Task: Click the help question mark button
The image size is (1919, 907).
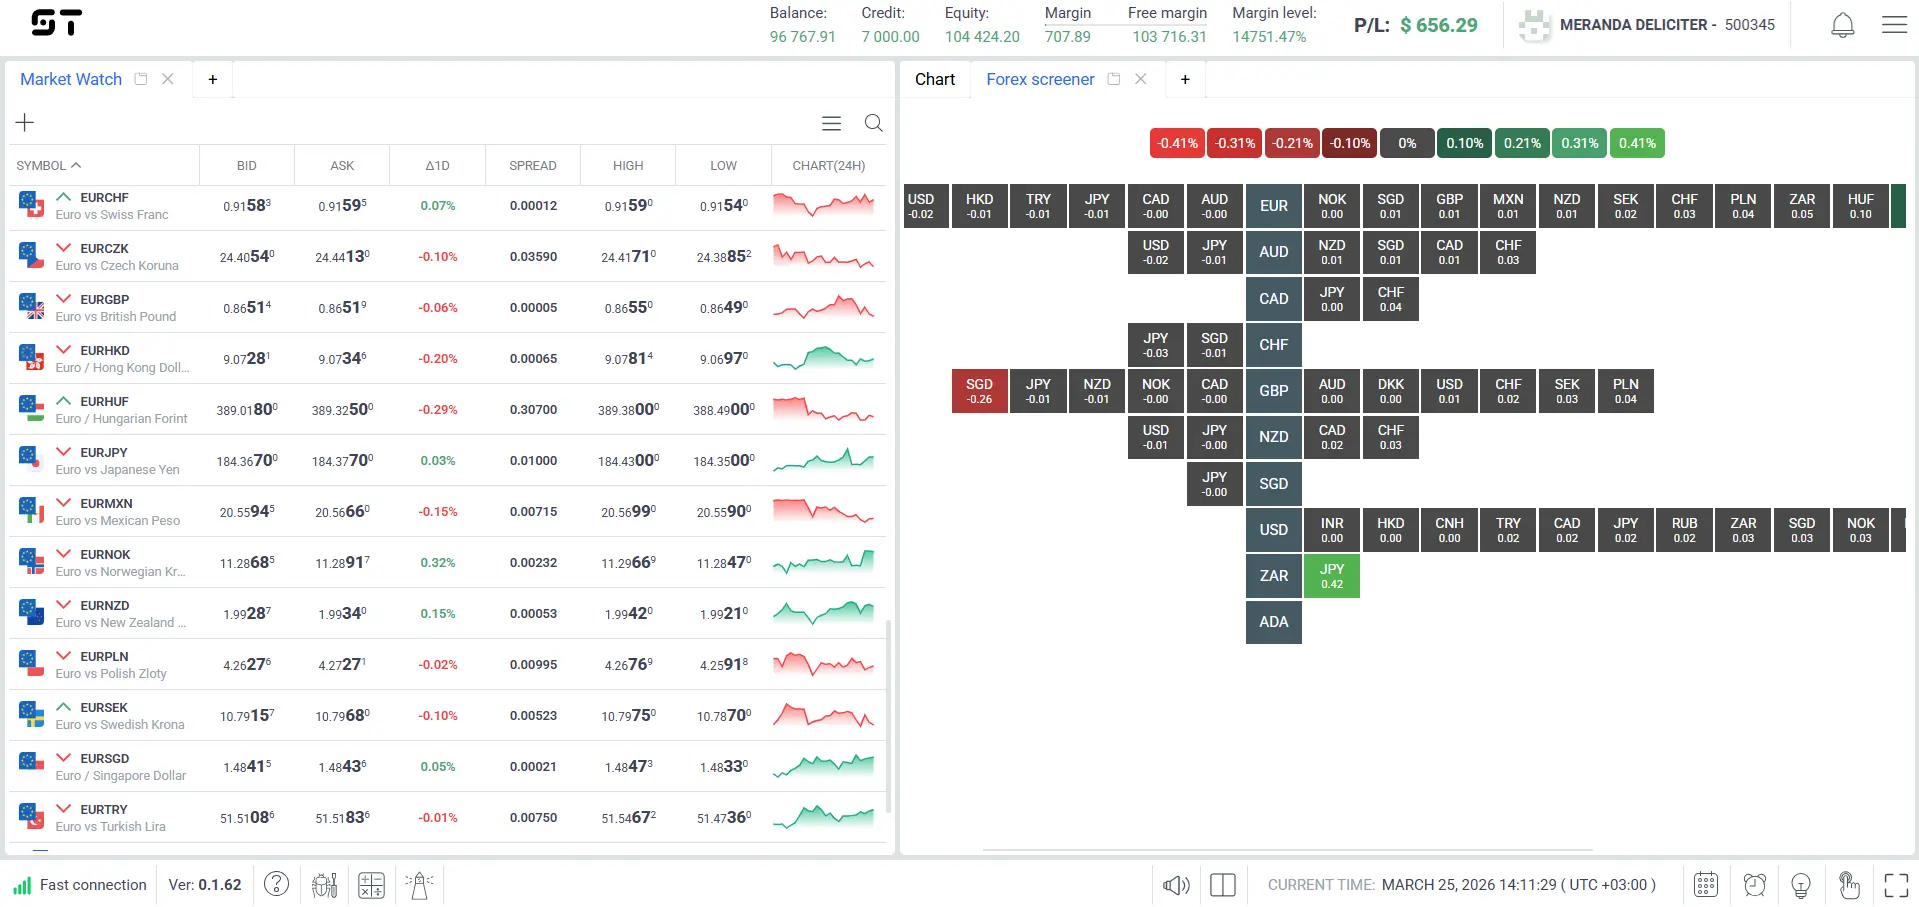Action: 276,885
